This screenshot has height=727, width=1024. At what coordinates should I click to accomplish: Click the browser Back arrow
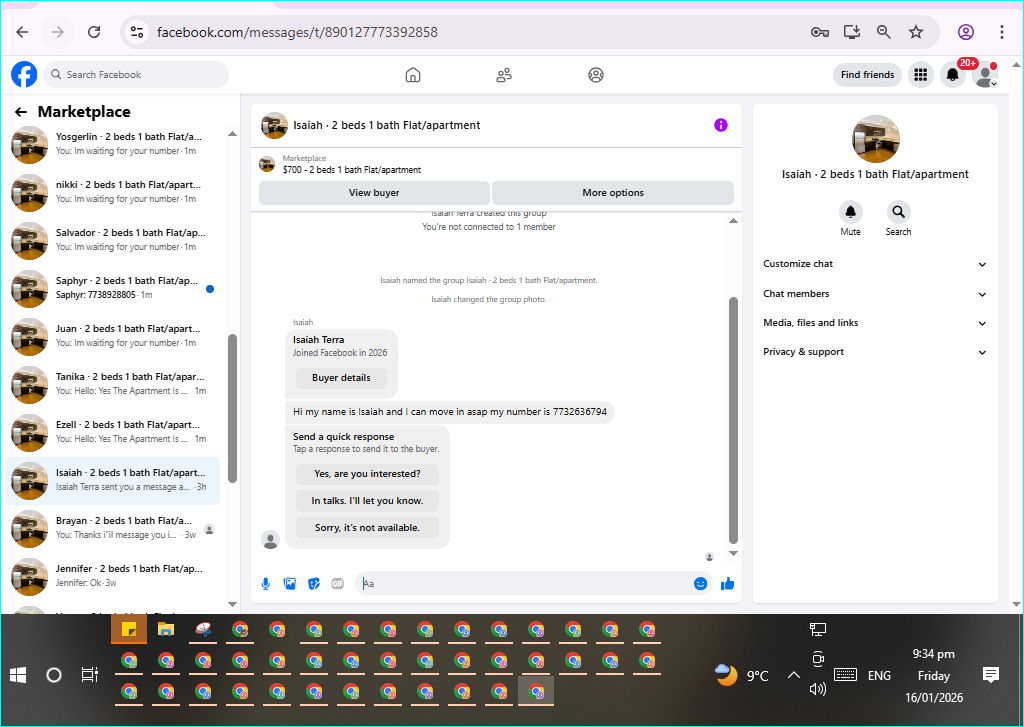[22, 32]
